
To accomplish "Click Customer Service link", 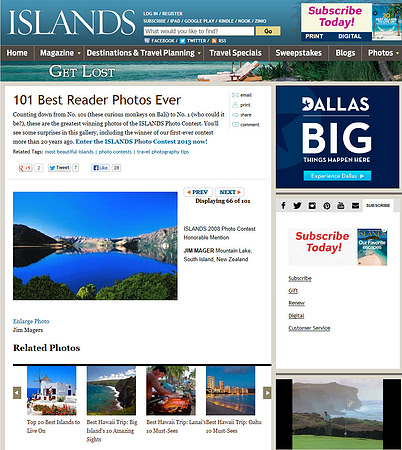I will click(x=309, y=328).
